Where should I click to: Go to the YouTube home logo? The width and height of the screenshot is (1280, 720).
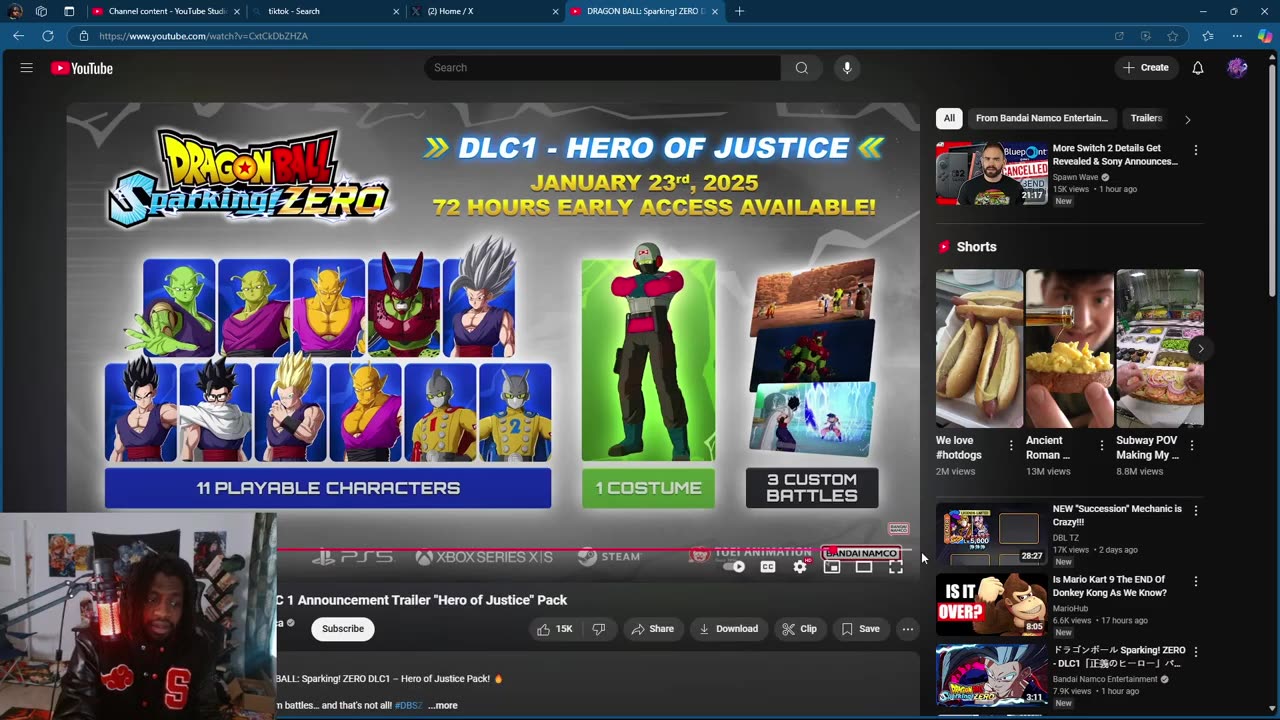click(82, 68)
